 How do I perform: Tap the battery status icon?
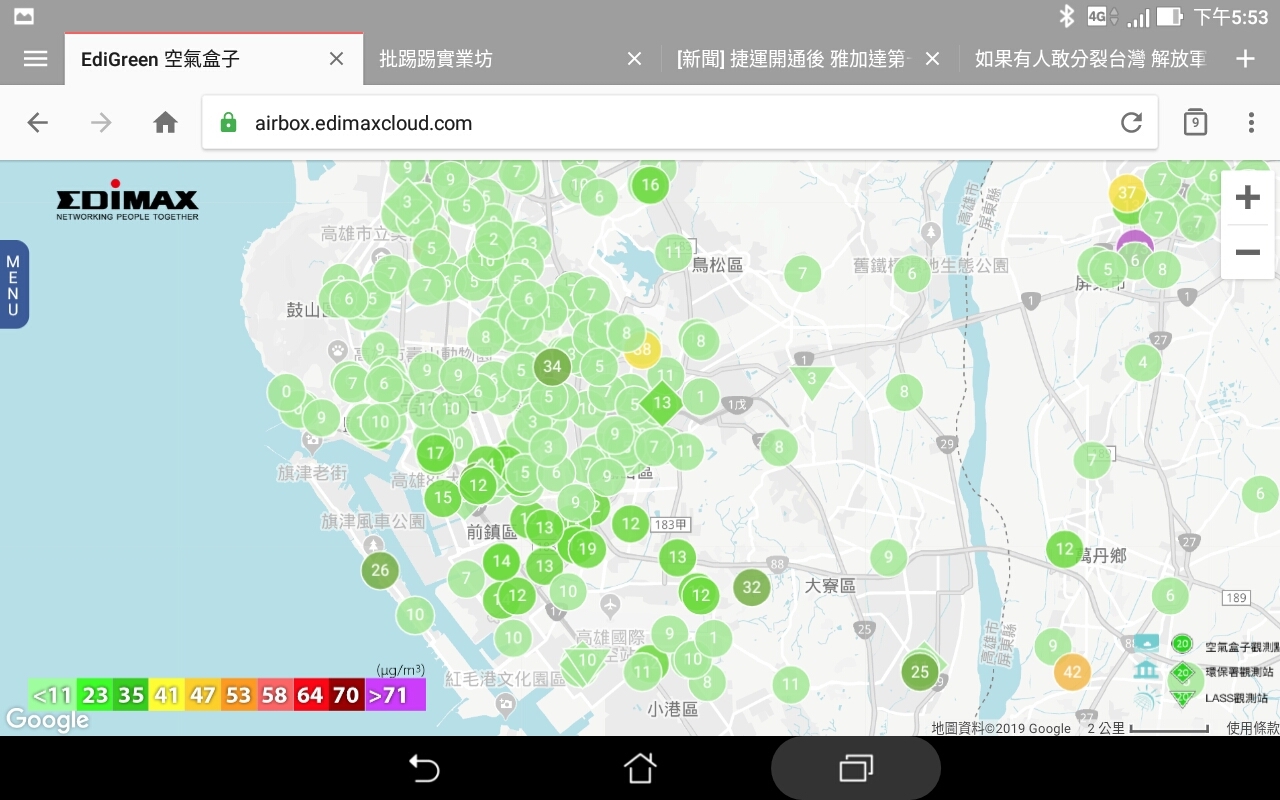[1170, 17]
